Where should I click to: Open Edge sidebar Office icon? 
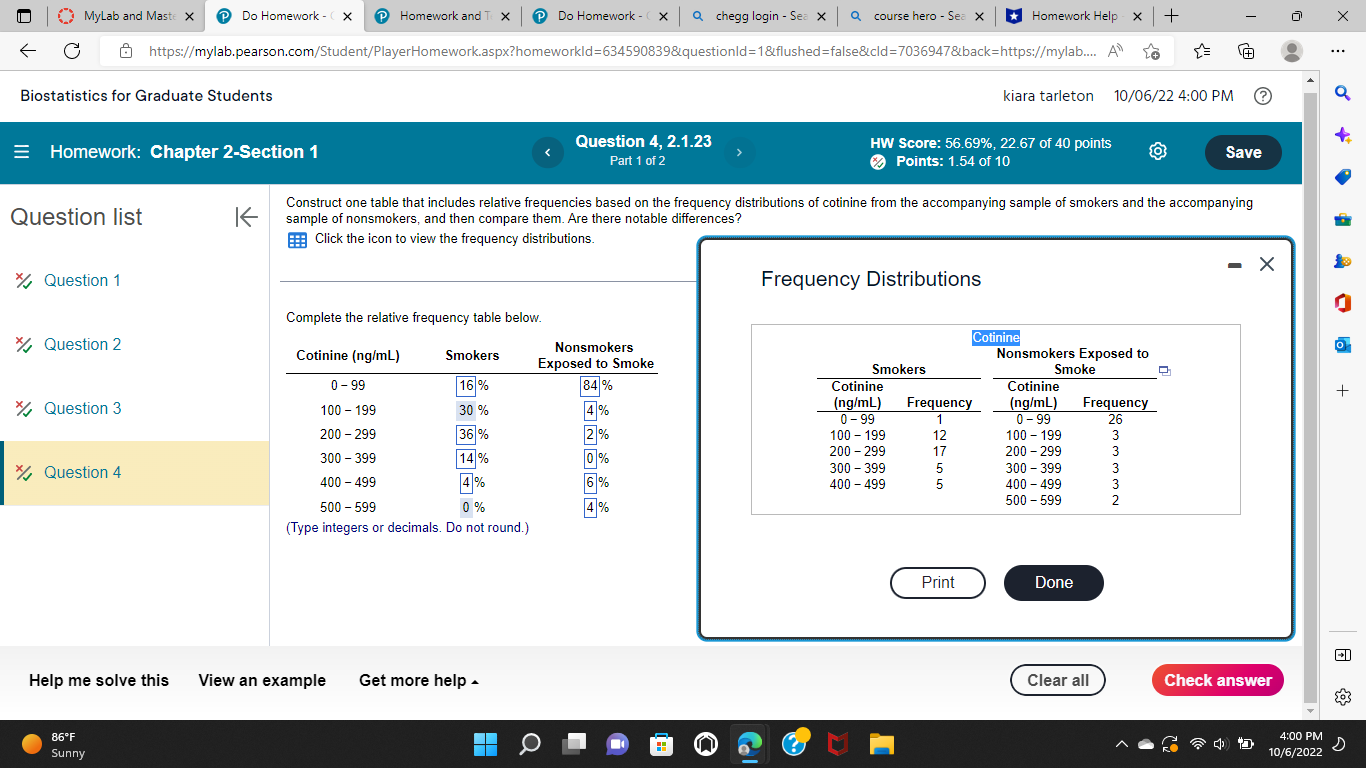point(1342,303)
